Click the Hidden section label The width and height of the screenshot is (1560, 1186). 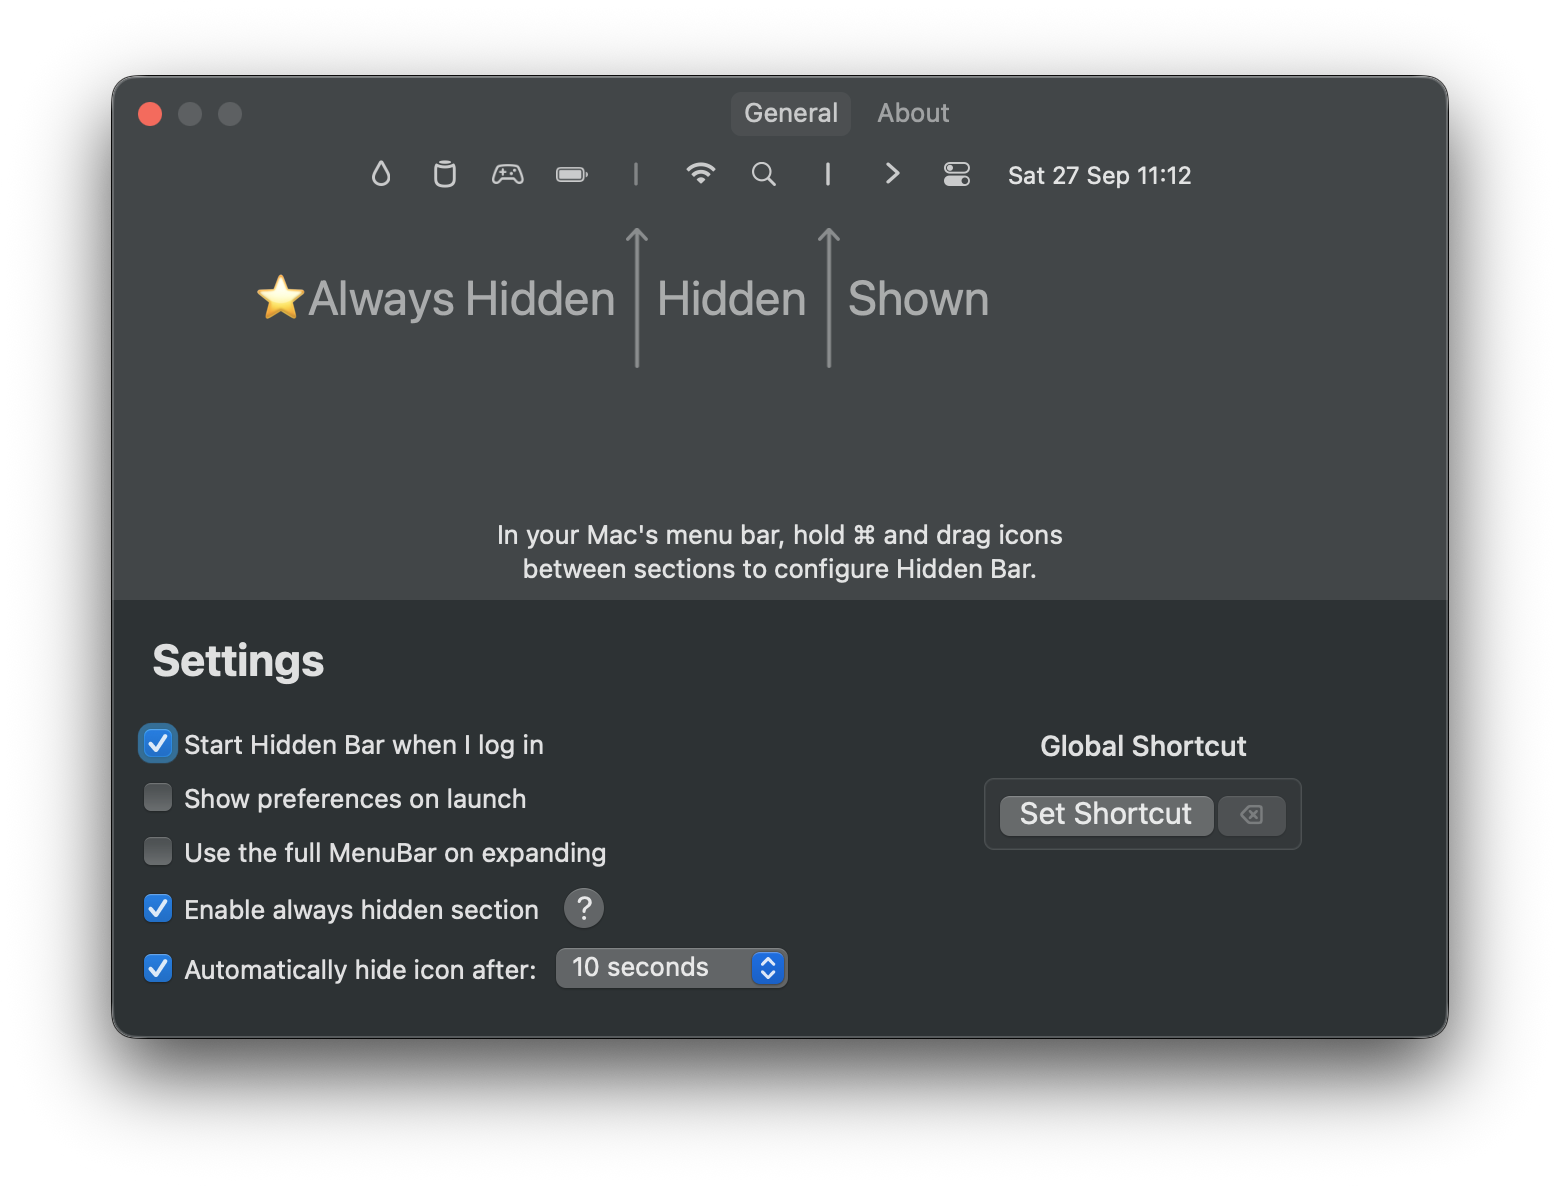point(731,299)
